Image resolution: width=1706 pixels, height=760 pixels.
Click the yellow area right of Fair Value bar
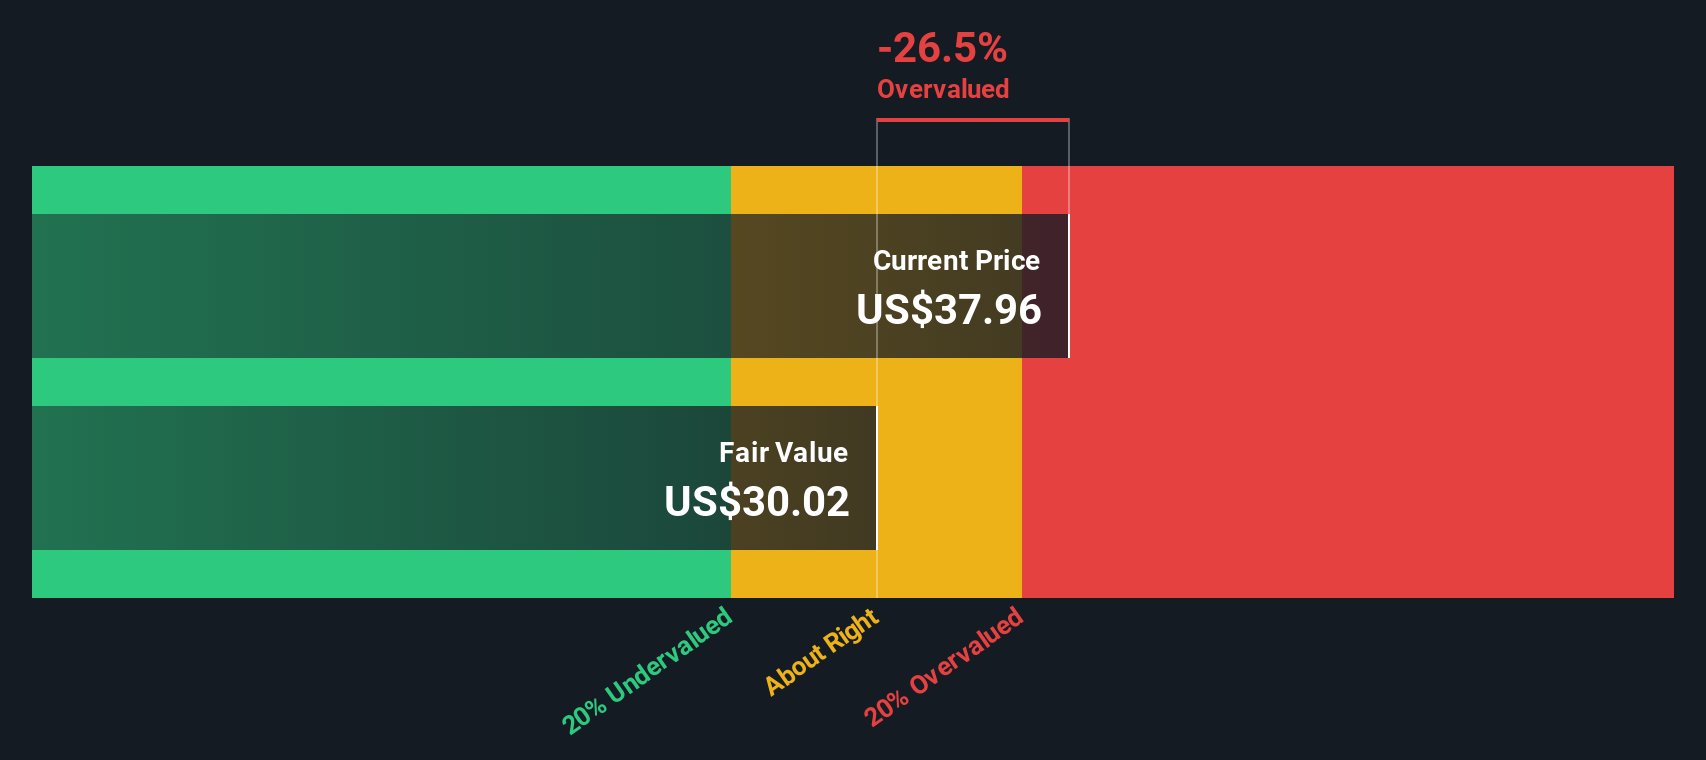coord(950,478)
